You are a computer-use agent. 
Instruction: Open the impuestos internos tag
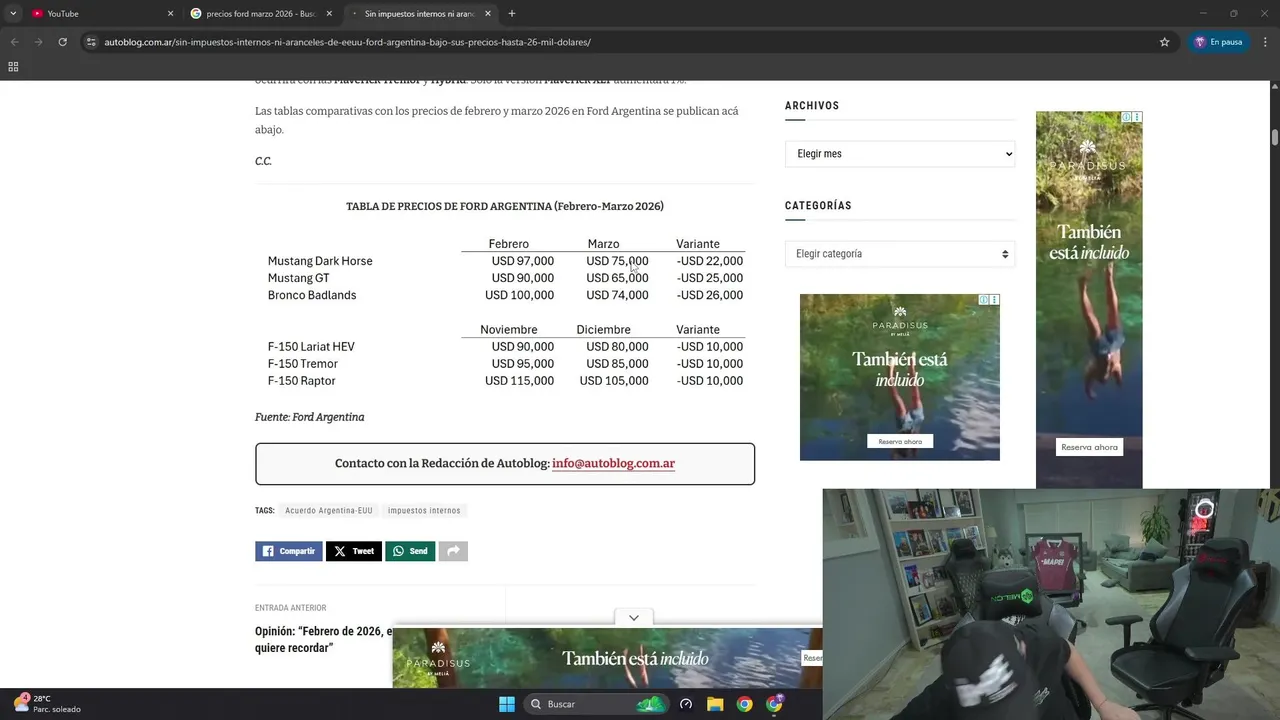pyautogui.click(x=424, y=511)
